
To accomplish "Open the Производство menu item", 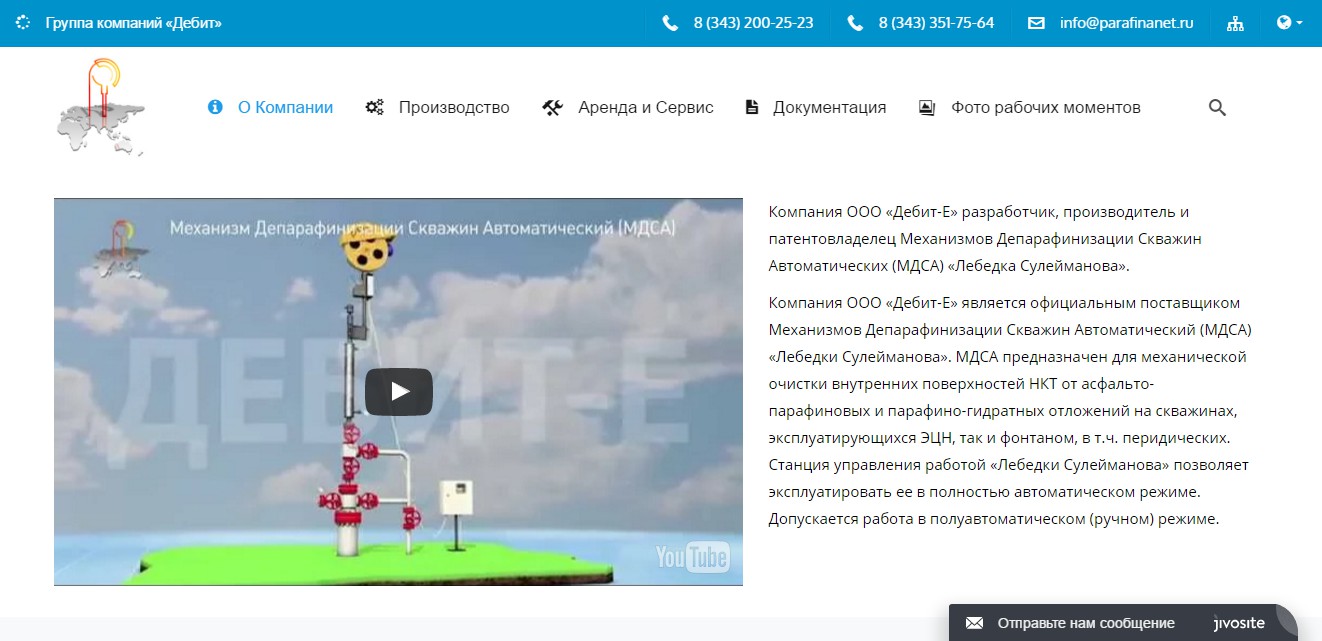I will click(x=454, y=107).
